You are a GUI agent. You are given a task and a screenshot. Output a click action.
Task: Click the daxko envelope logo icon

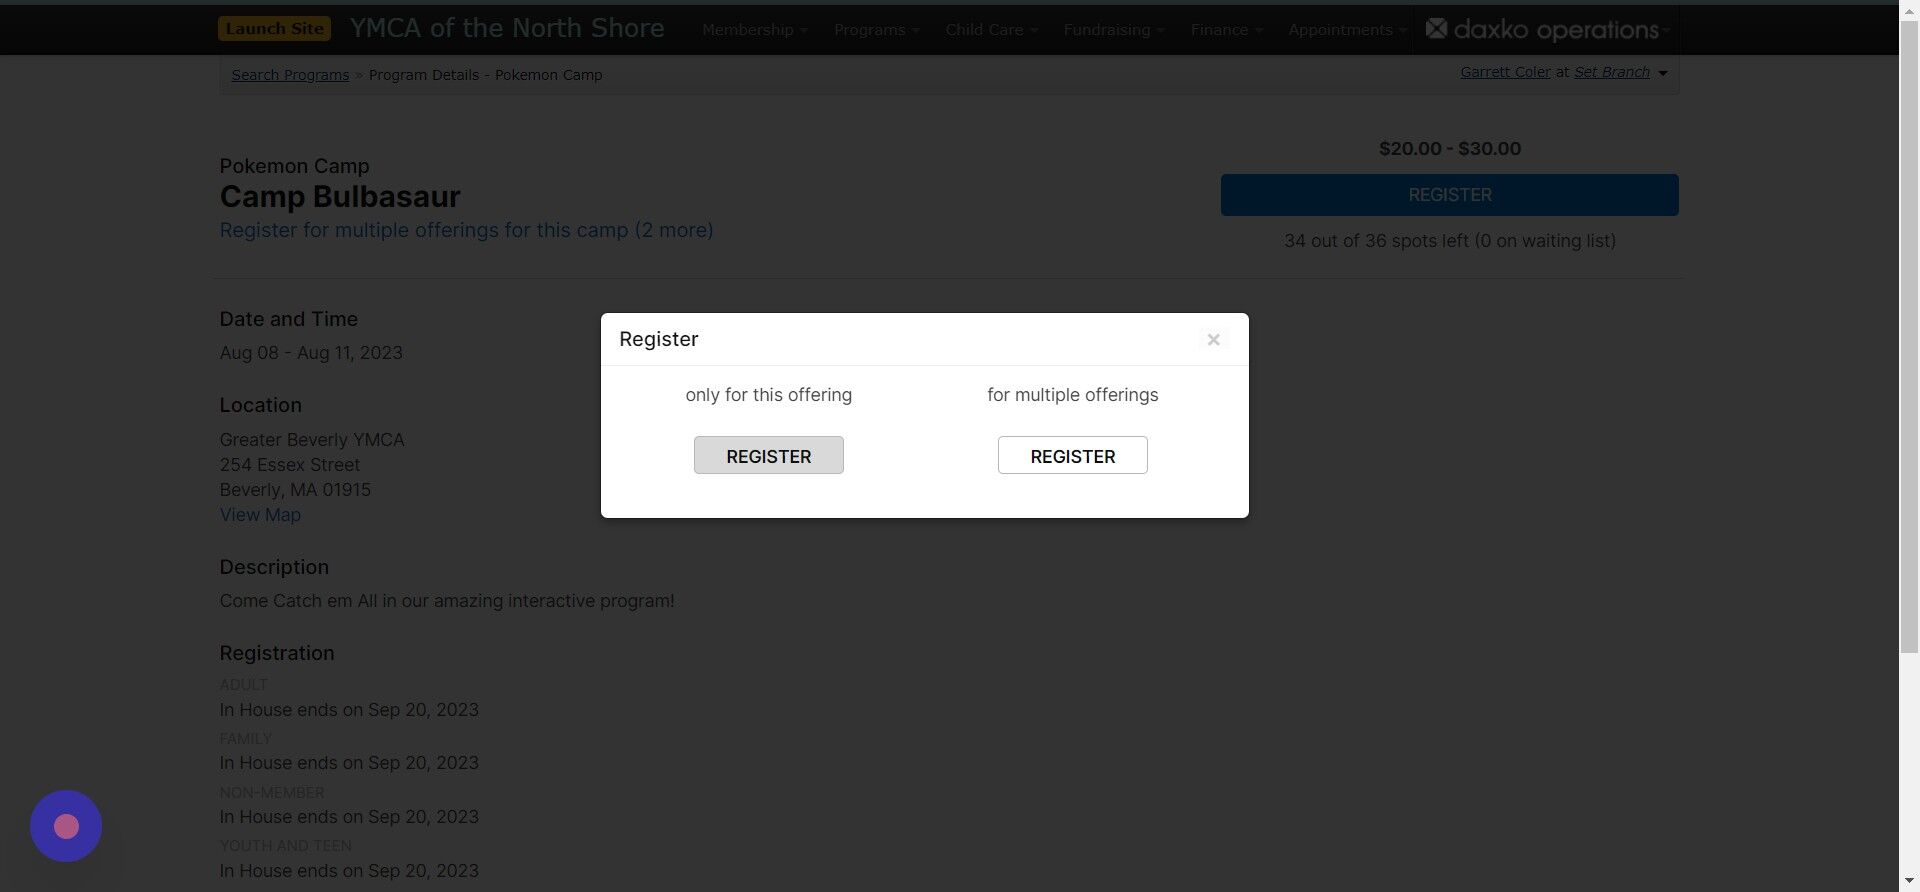pos(1436,29)
